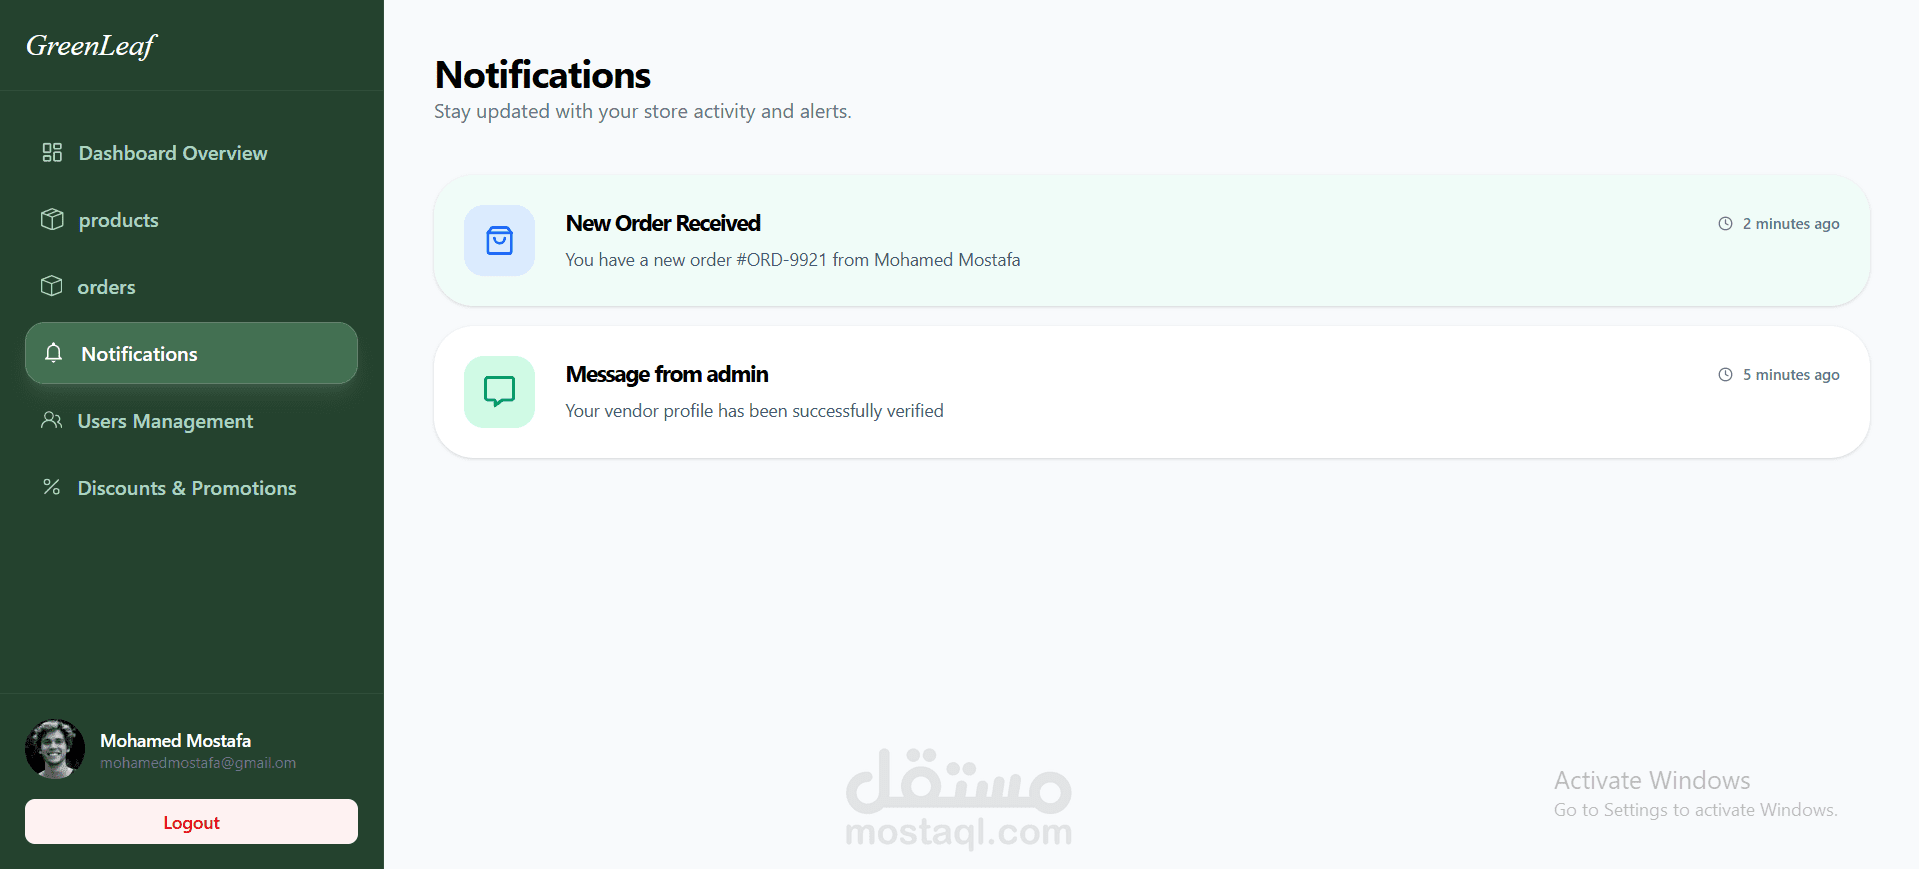Image resolution: width=1919 pixels, height=869 pixels.
Task: Click the products box icon
Action: 52,219
